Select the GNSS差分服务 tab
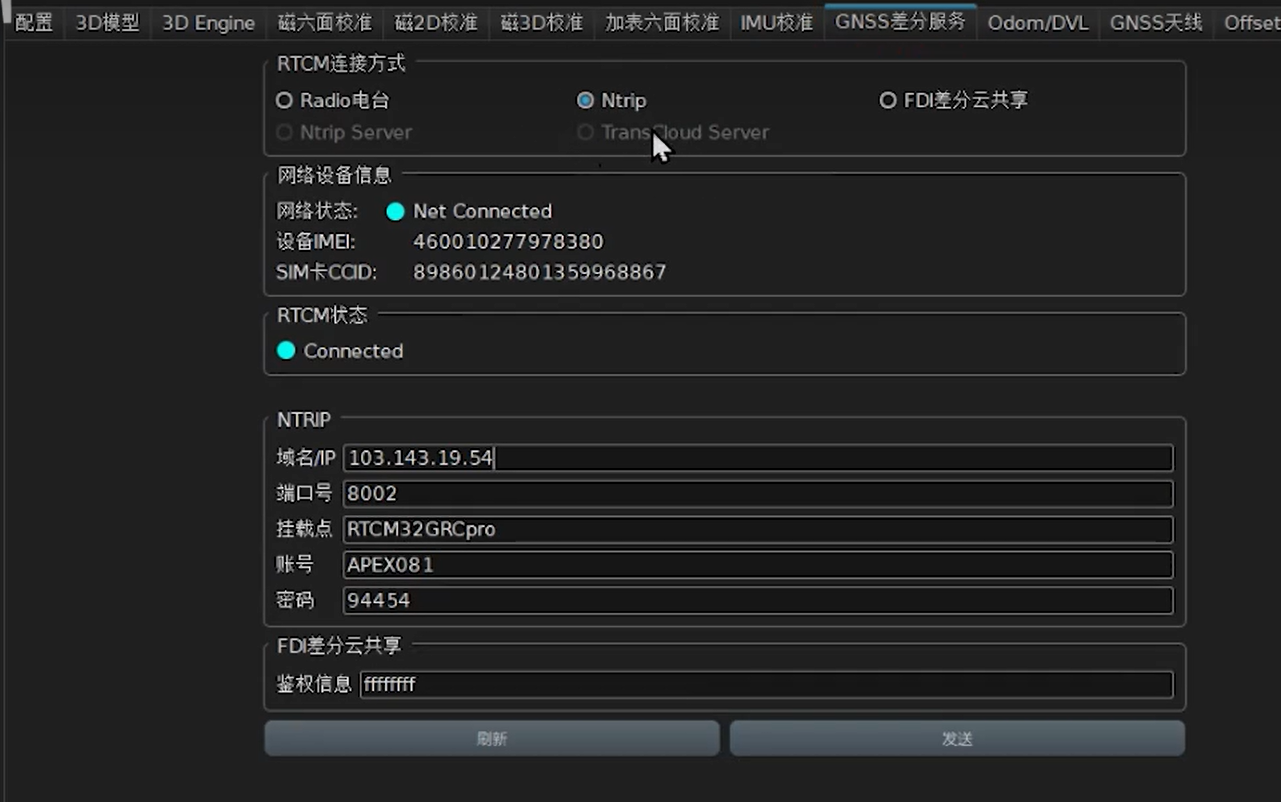The width and height of the screenshot is (1281, 802). [900, 21]
